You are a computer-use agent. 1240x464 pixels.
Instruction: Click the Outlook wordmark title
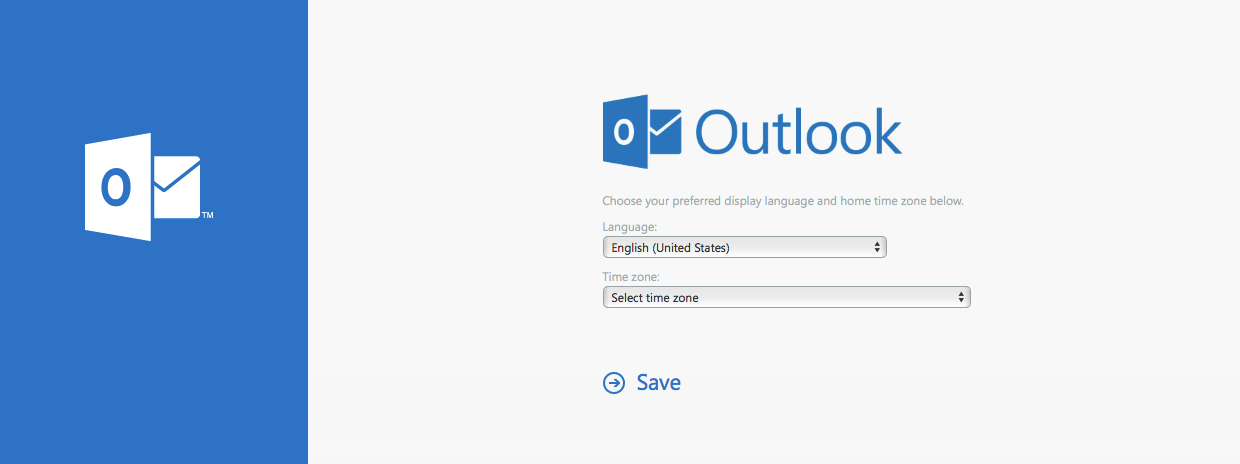(798, 132)
